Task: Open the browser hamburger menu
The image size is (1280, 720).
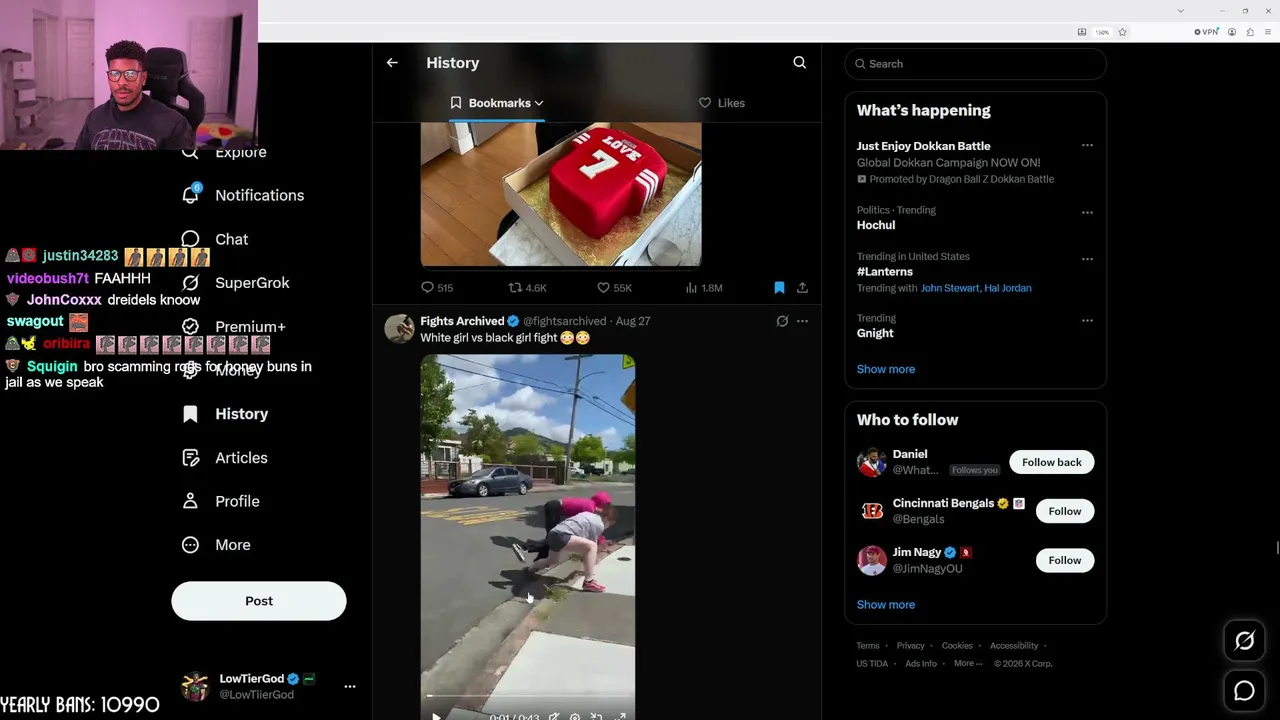Action: 1267,32
